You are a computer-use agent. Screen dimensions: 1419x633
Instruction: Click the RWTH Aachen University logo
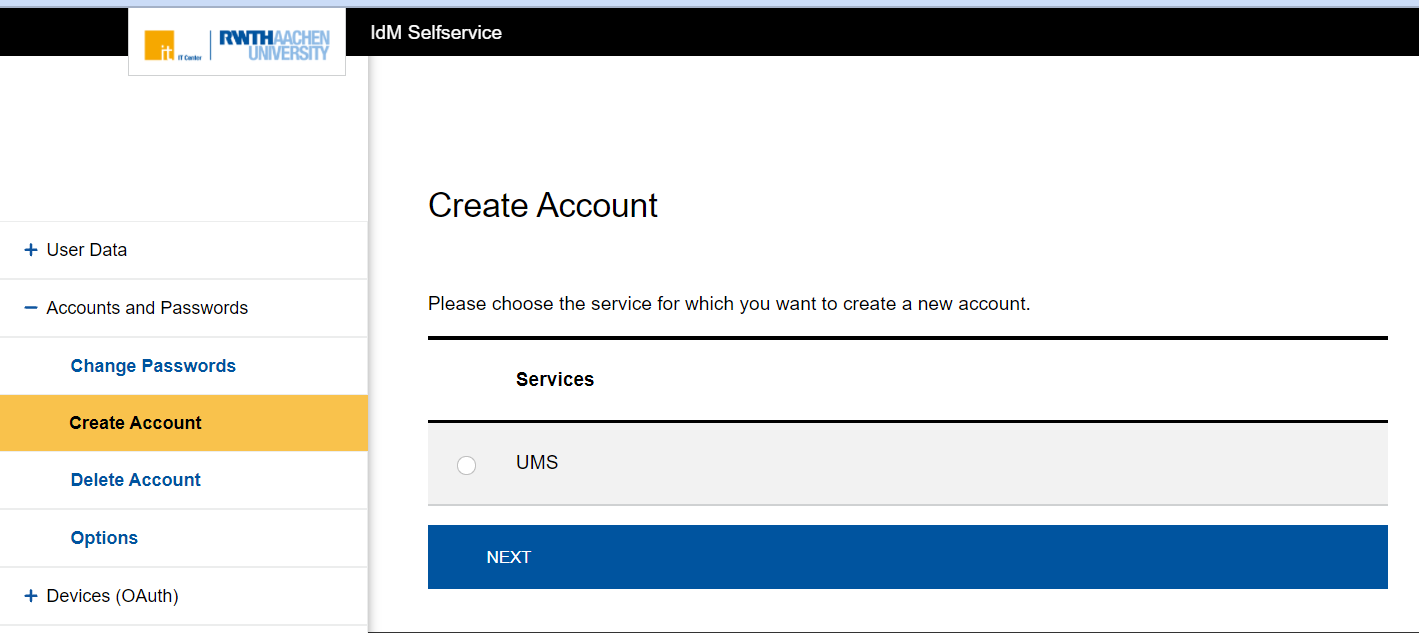coord(274,45)
